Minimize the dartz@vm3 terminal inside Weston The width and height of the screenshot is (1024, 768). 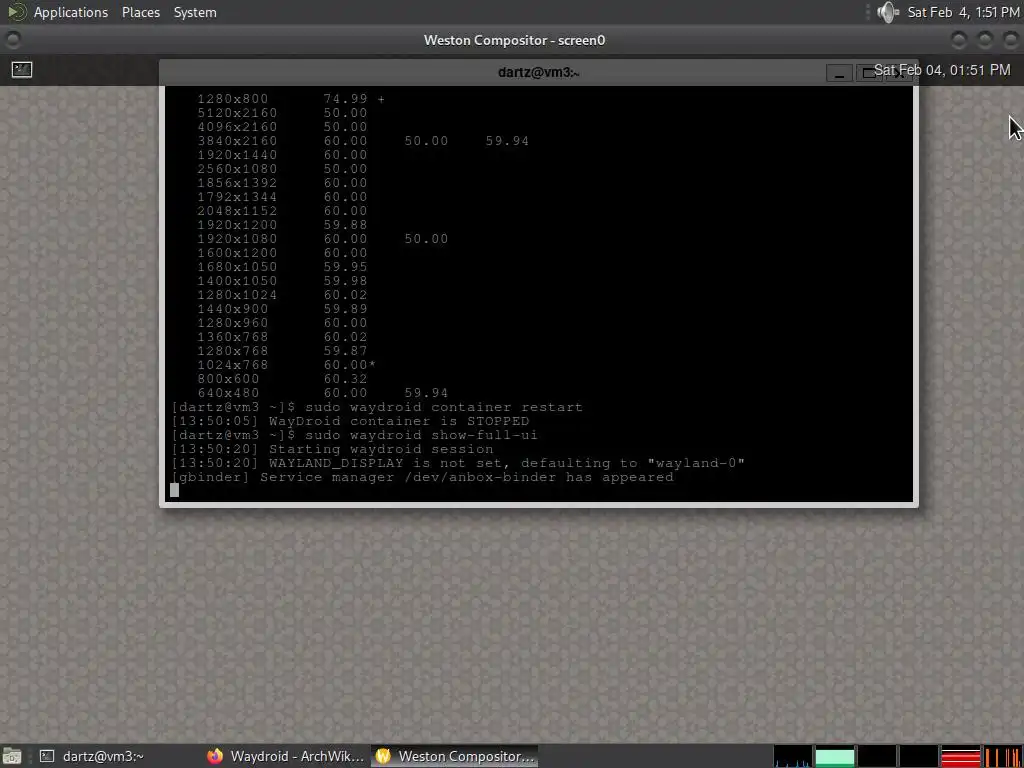coord(839,73)
